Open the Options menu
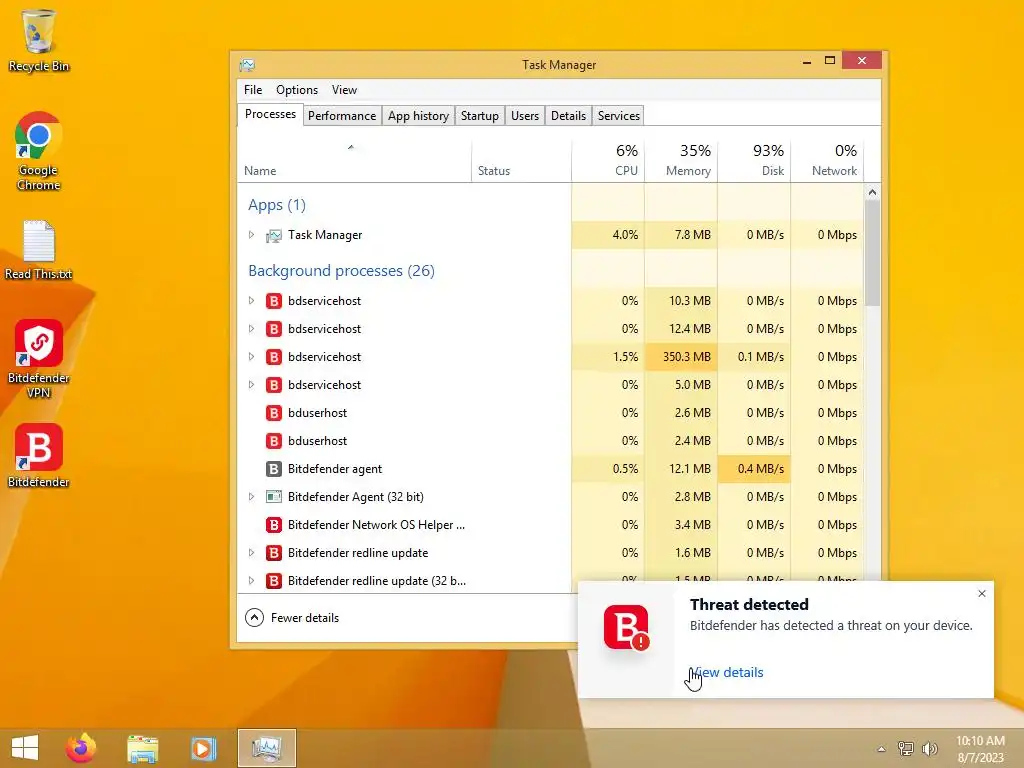Screen dimensions: 1024x768 [x=296, y=90]
